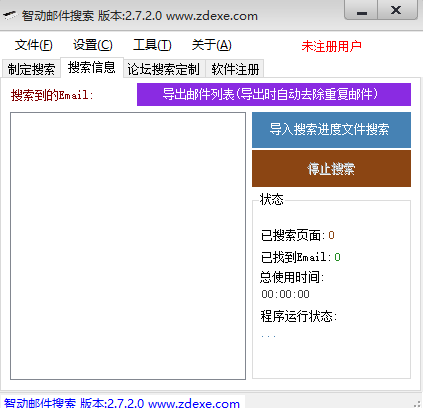
Task: Switch to the 论坛搜索定制 tab
Action: coord(164,69)
